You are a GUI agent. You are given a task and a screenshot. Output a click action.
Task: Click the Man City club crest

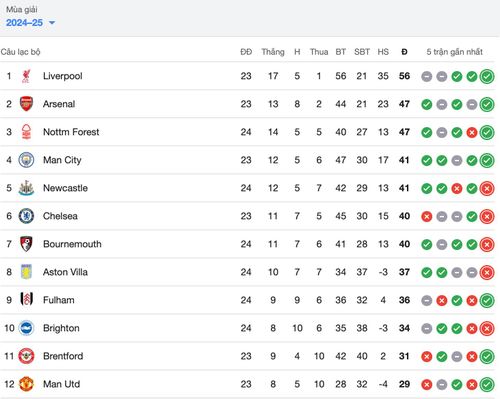26,160
